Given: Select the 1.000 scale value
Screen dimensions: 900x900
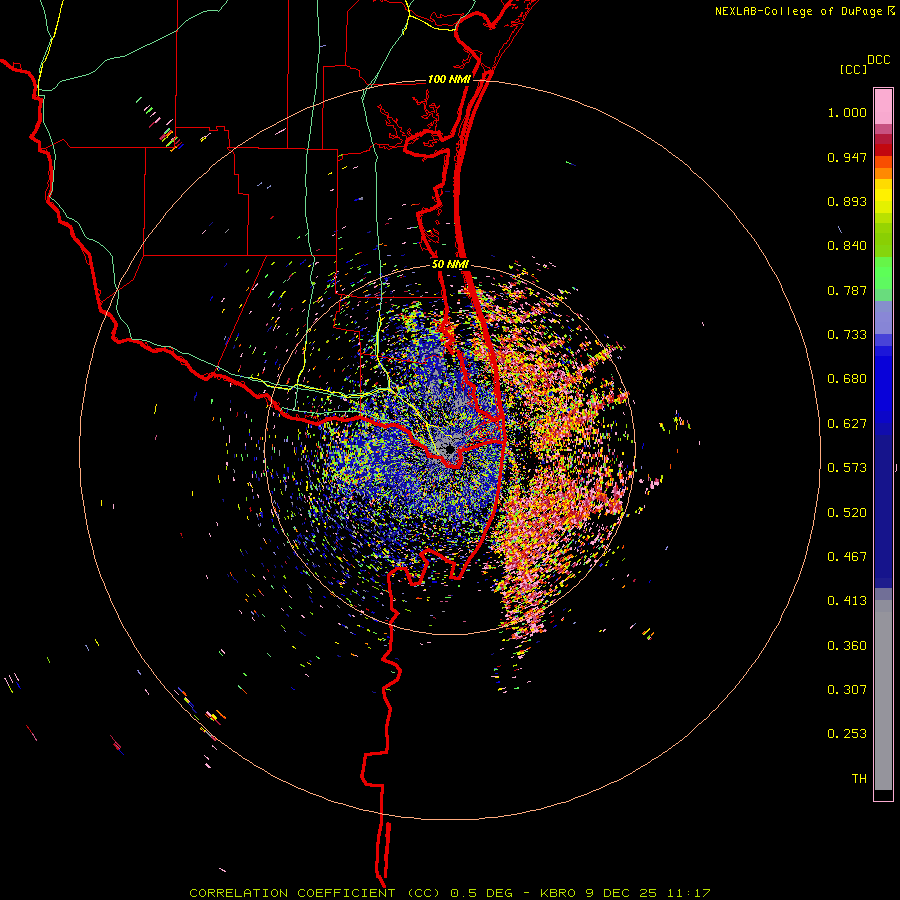Looking at the screenshot, I should click(x=847, y=113).
